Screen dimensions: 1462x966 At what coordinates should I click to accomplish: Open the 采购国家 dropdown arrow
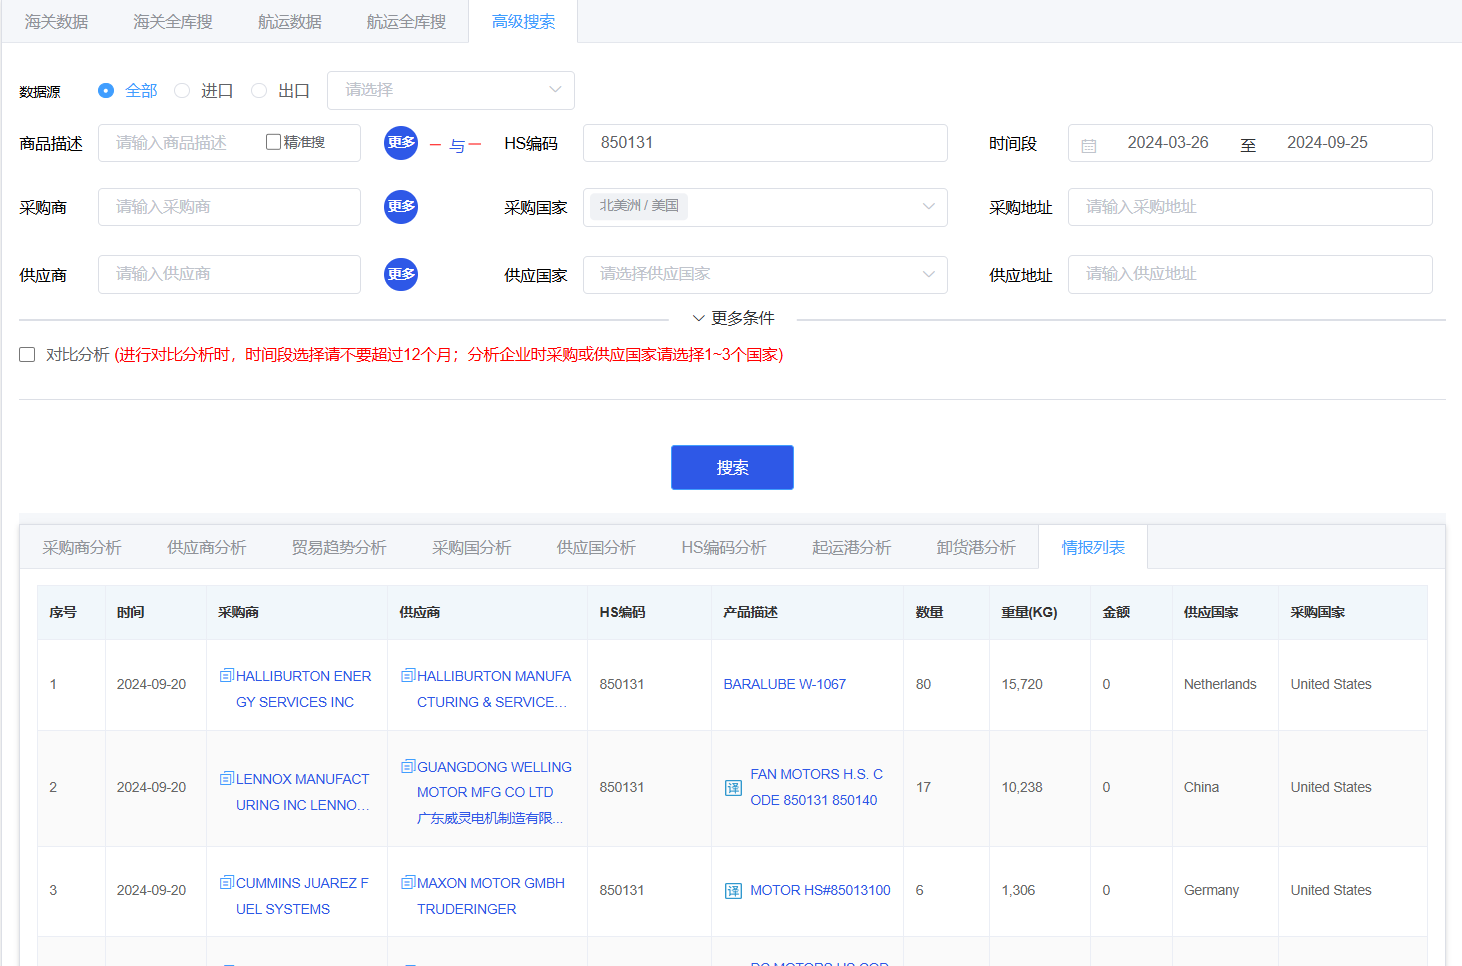(929, 207)
